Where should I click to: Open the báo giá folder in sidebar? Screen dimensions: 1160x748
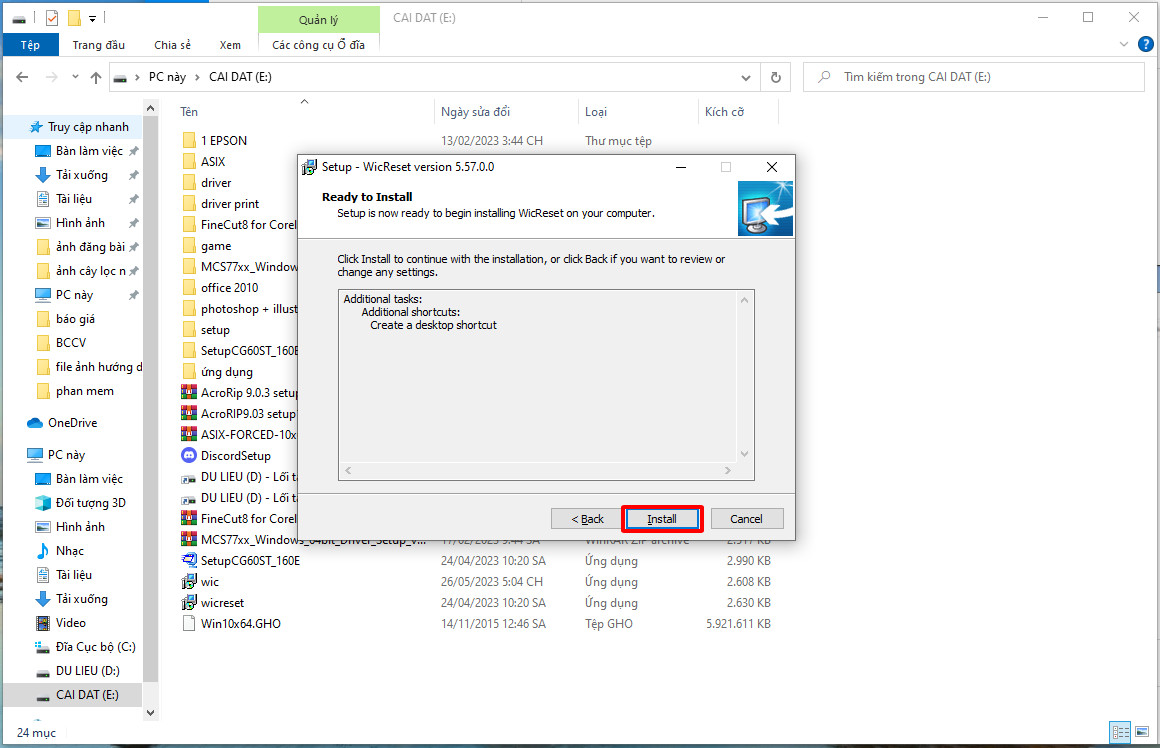tap(75, 319)
